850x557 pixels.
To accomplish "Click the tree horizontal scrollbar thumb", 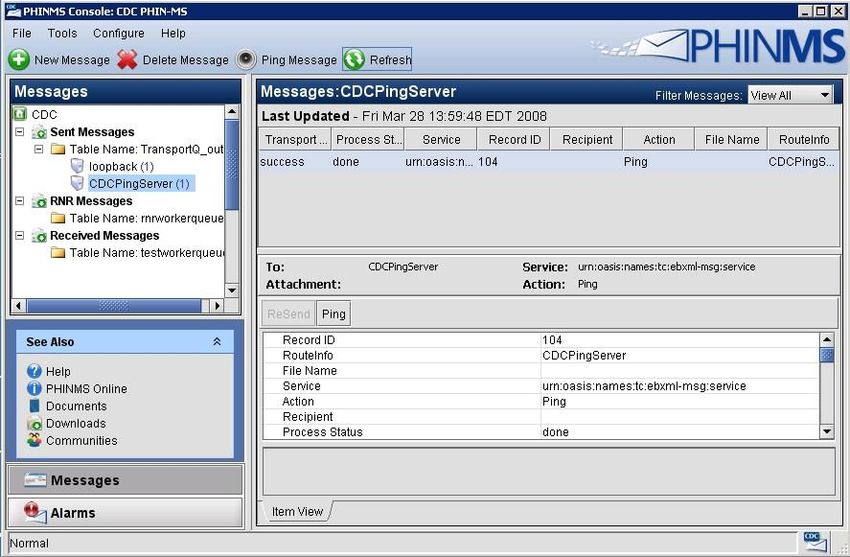I will [114, 306].
